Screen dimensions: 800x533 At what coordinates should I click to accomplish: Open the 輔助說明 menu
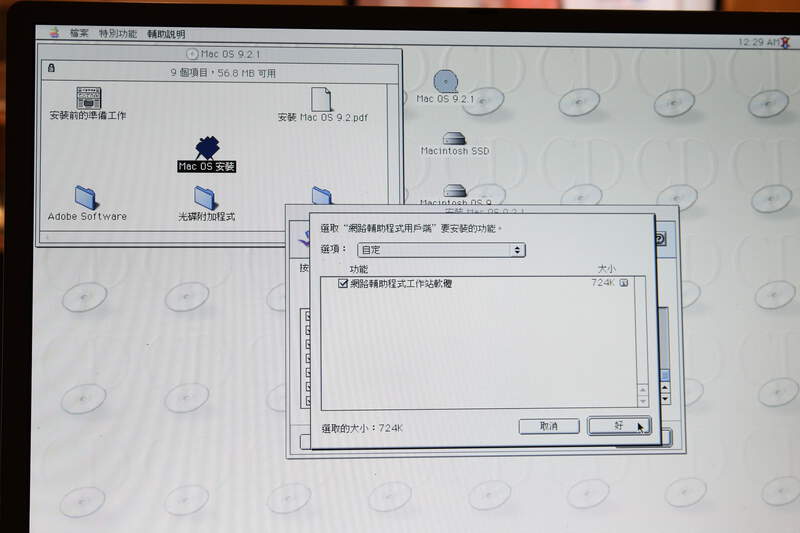click(x=166, y=34)
